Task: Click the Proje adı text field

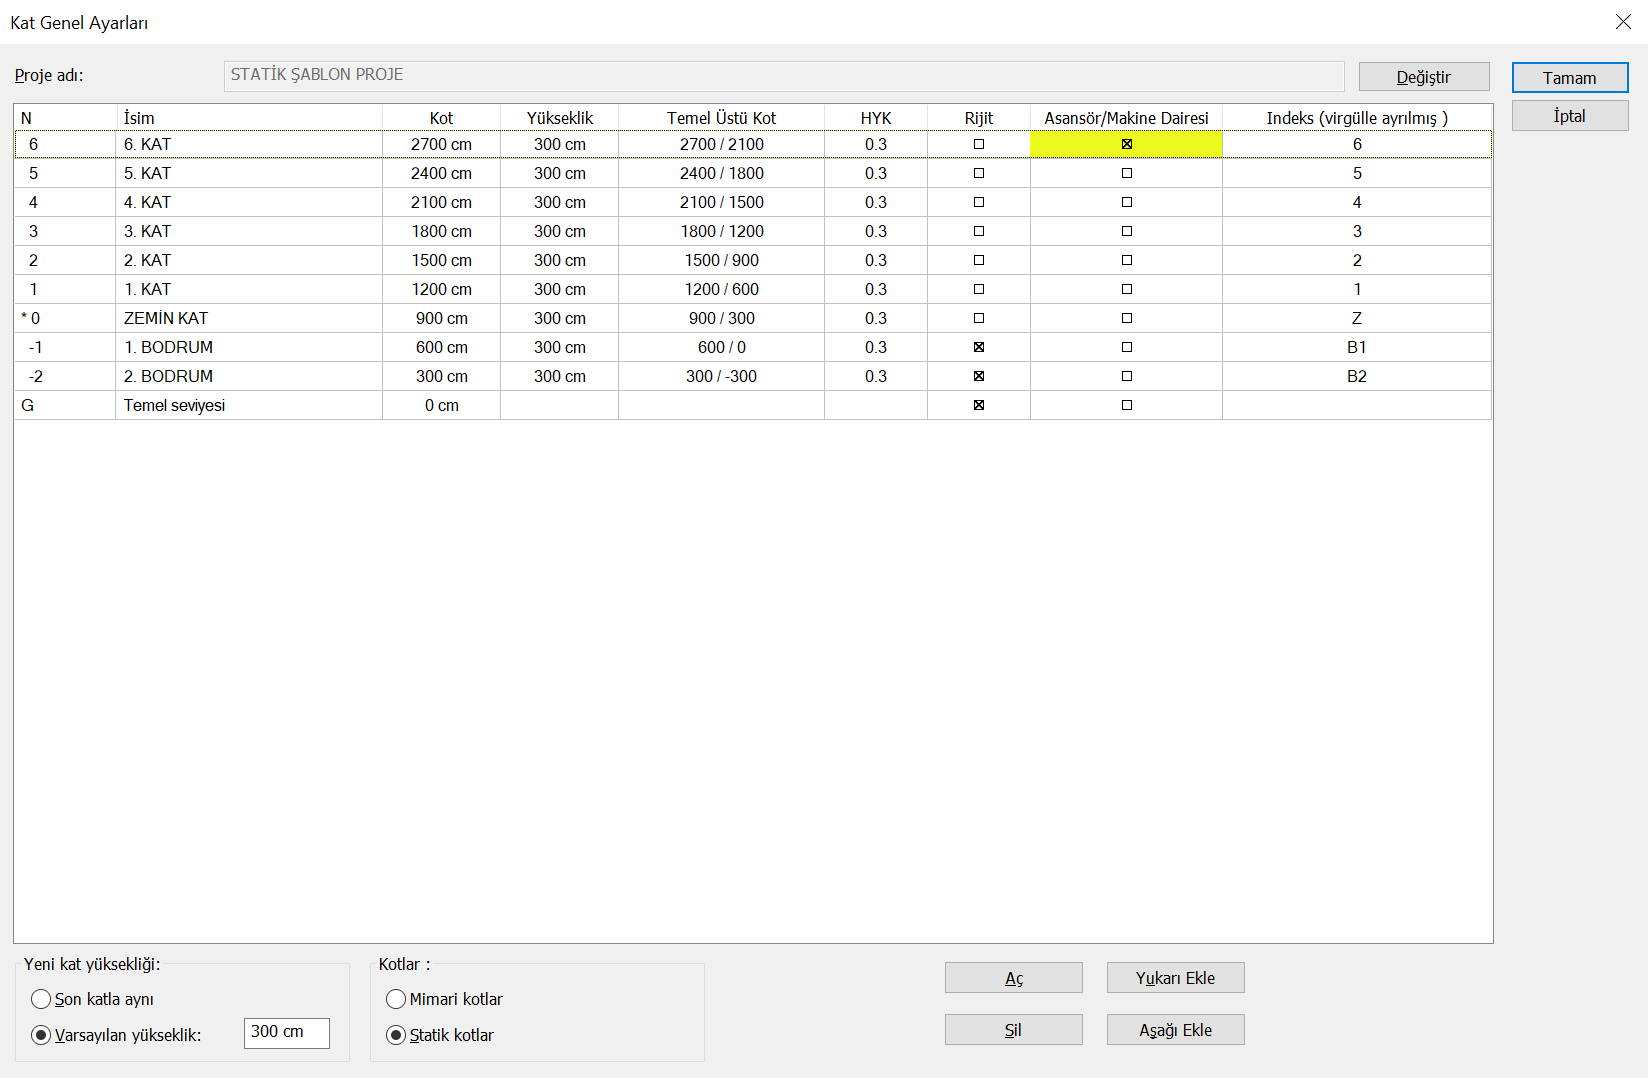Action: (783, 76)
